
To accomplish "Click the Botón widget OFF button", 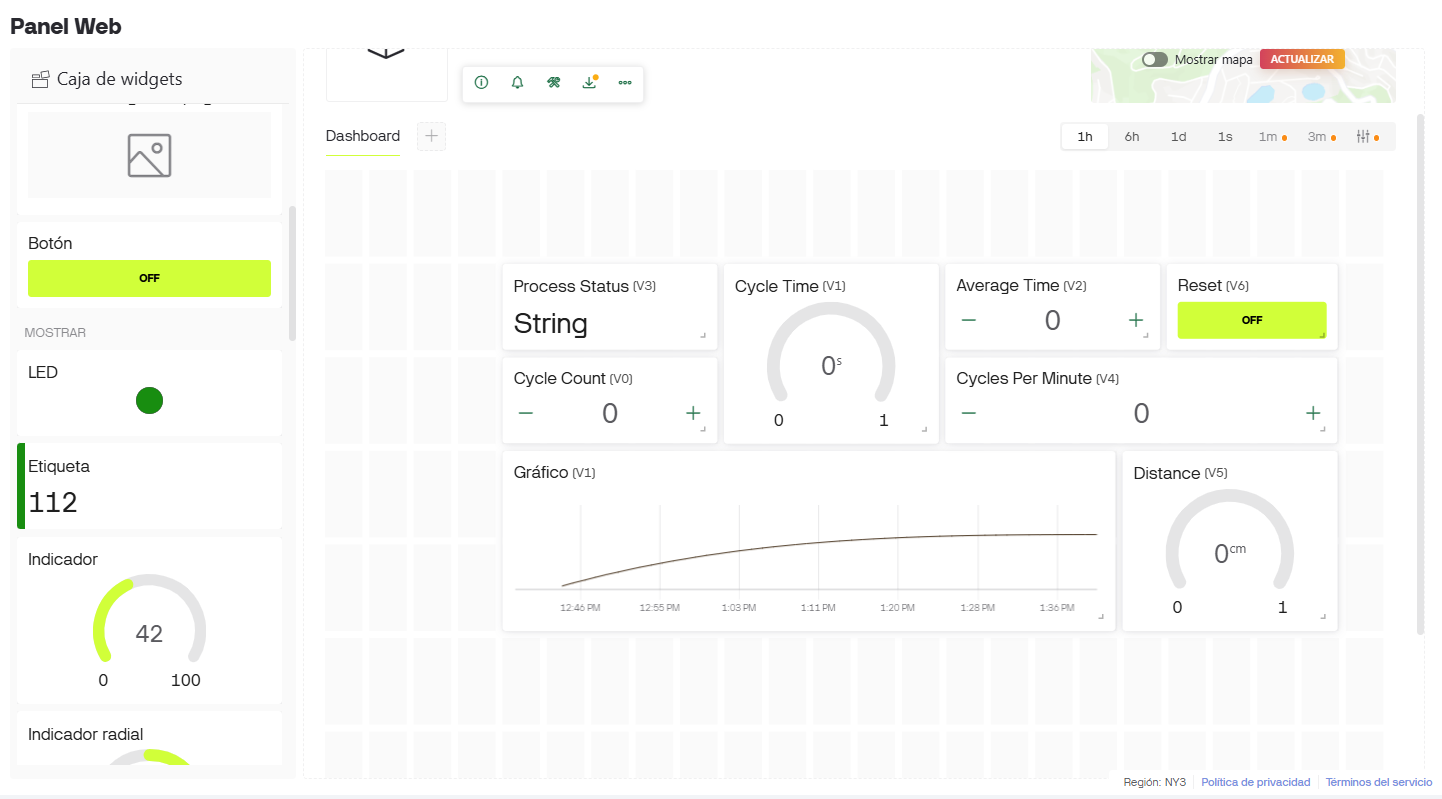I will coord(149,279).
